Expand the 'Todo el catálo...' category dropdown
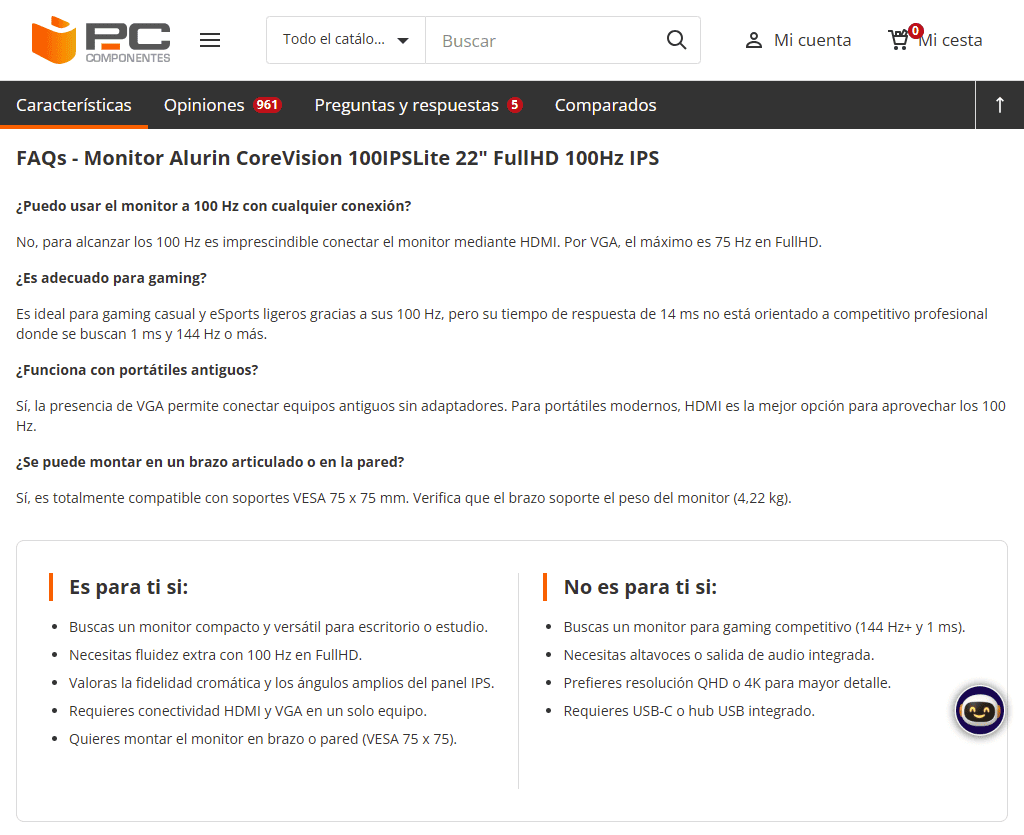 pyautogui.click(x=345, y=40)
